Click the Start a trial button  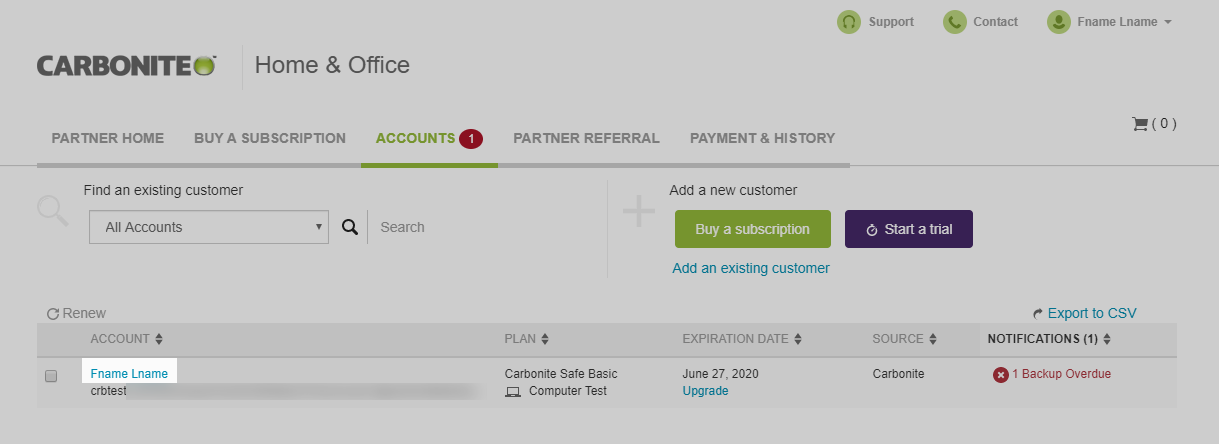tap(908, 229)
